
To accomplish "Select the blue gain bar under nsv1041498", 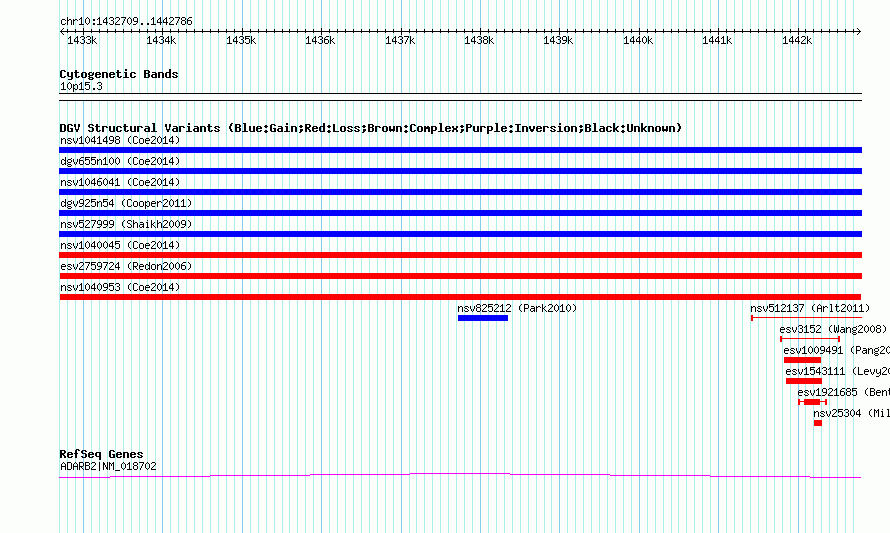I will pos(460,150).
